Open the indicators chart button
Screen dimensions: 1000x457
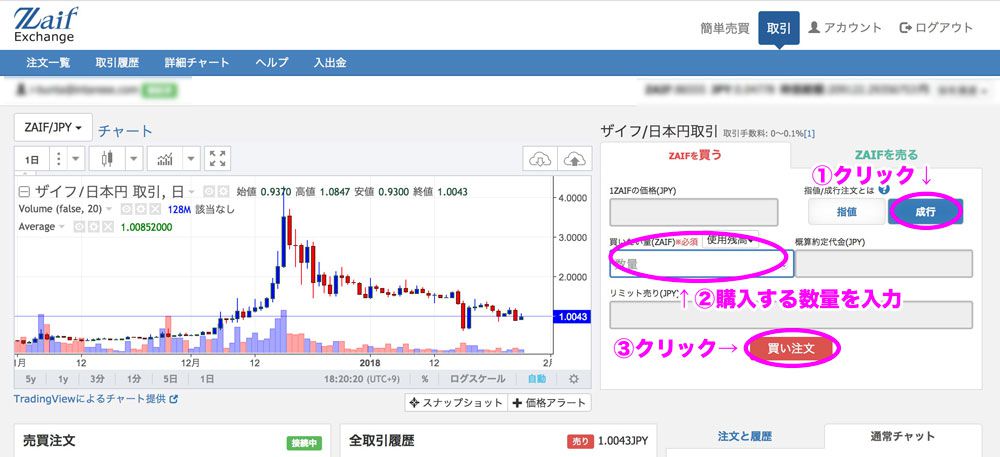click(165, 159)
